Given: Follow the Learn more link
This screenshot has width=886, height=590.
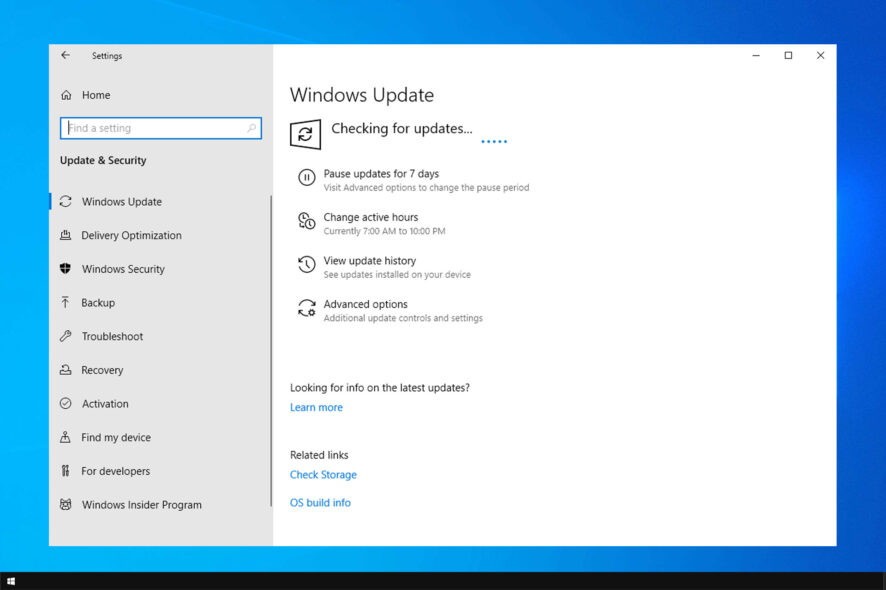Looking at the screenshot, I should click(x=316, y=407).
